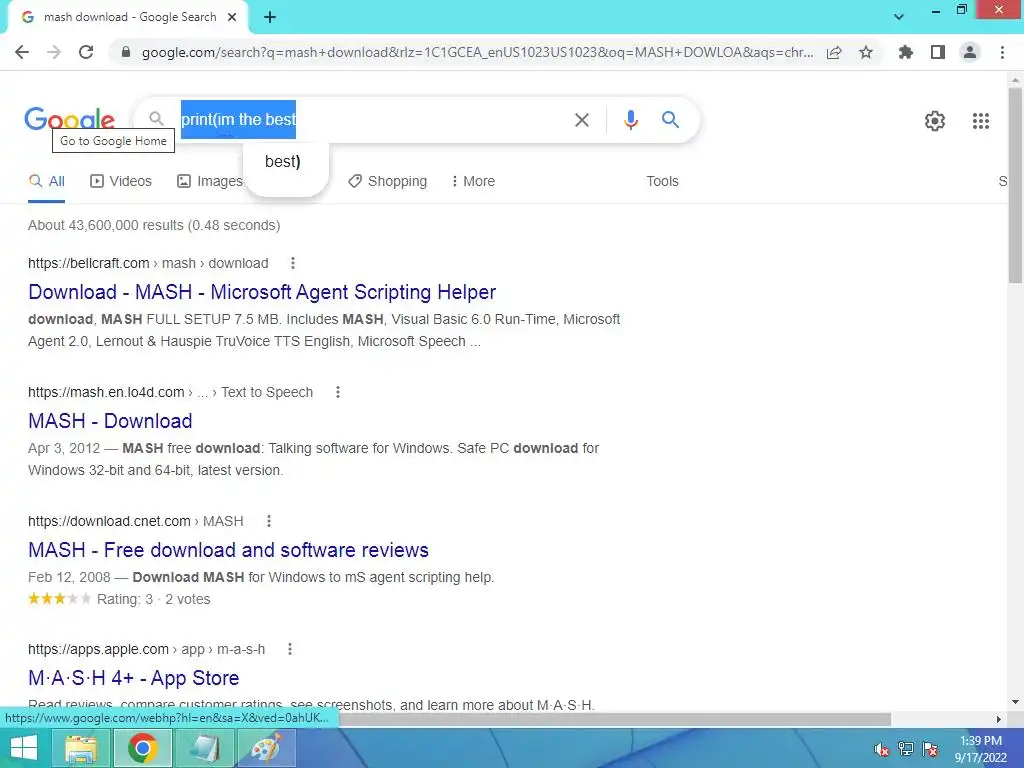Screen dimensions: 1024x768
Task: Open a new tab with plus button
Action: pos(270,18)
